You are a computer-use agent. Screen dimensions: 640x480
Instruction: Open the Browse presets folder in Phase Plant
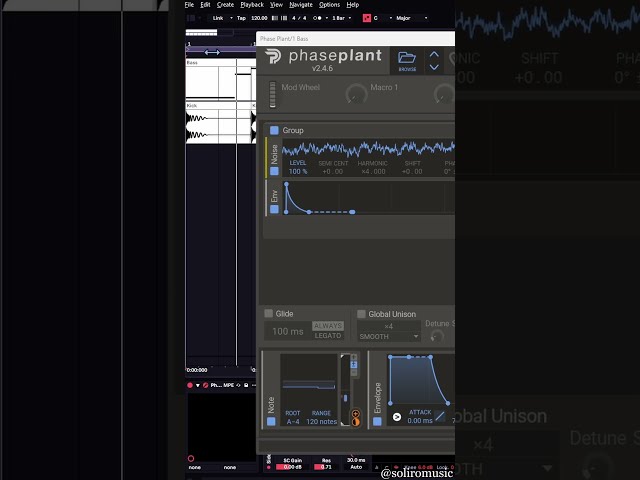tap(407, 60)
